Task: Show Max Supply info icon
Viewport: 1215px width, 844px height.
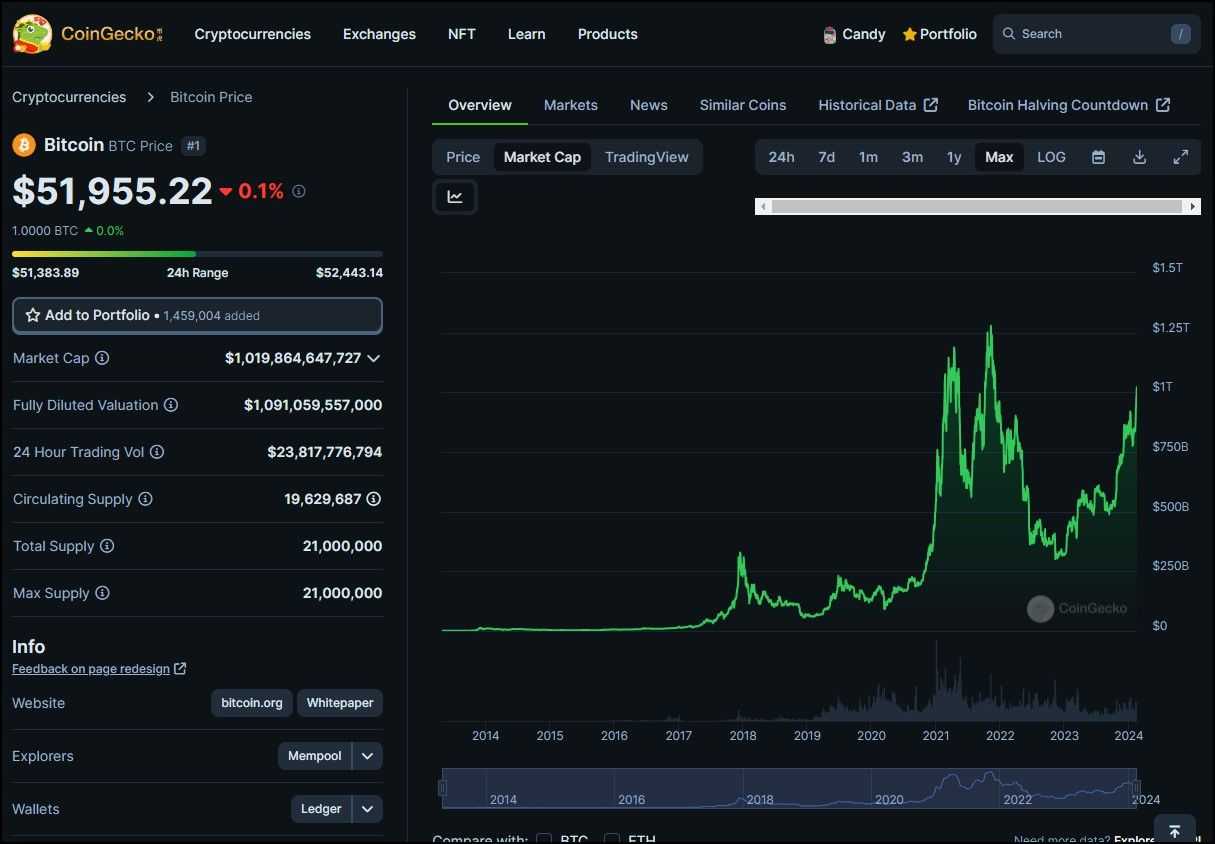Action: pos(102,593)
